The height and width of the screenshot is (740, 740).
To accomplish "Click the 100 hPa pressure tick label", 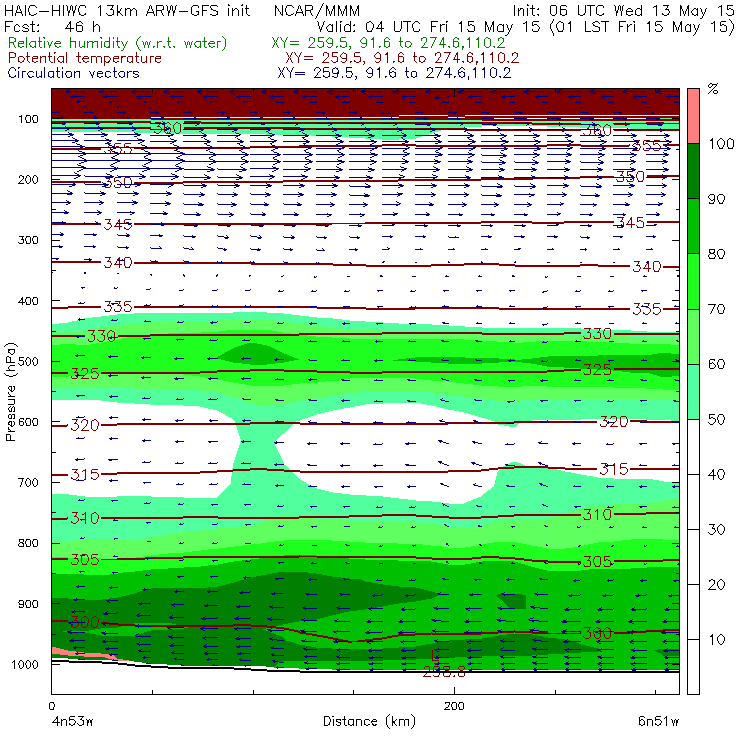I will pos(28,119).
